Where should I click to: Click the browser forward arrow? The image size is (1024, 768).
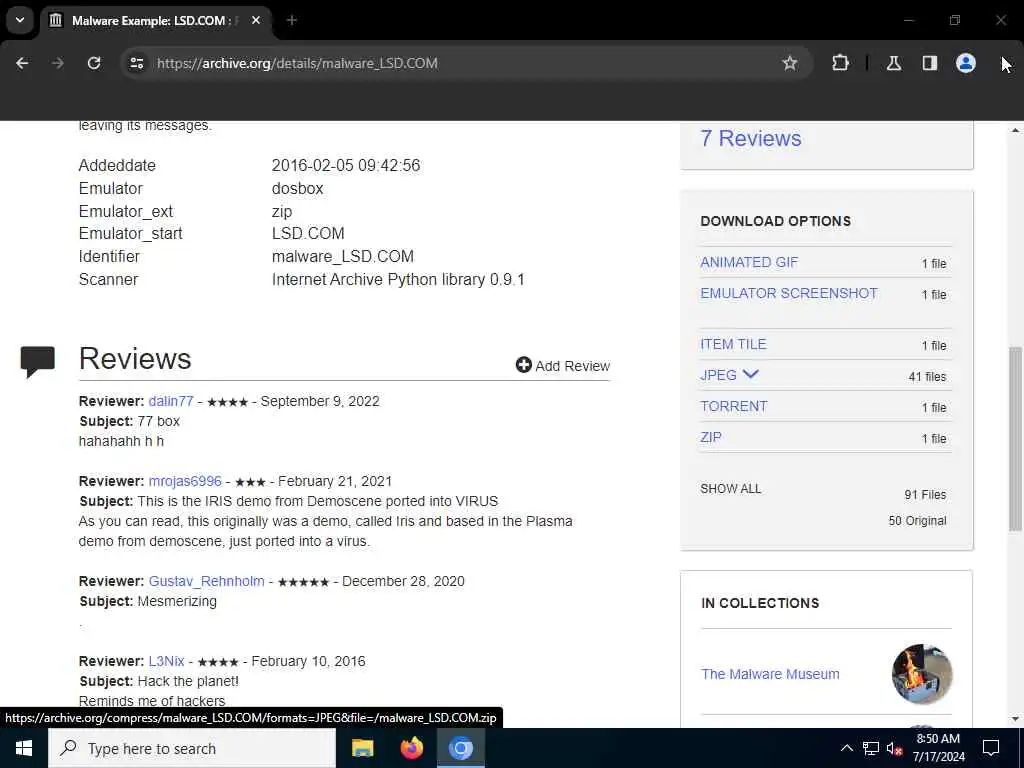tap(57, 63)
